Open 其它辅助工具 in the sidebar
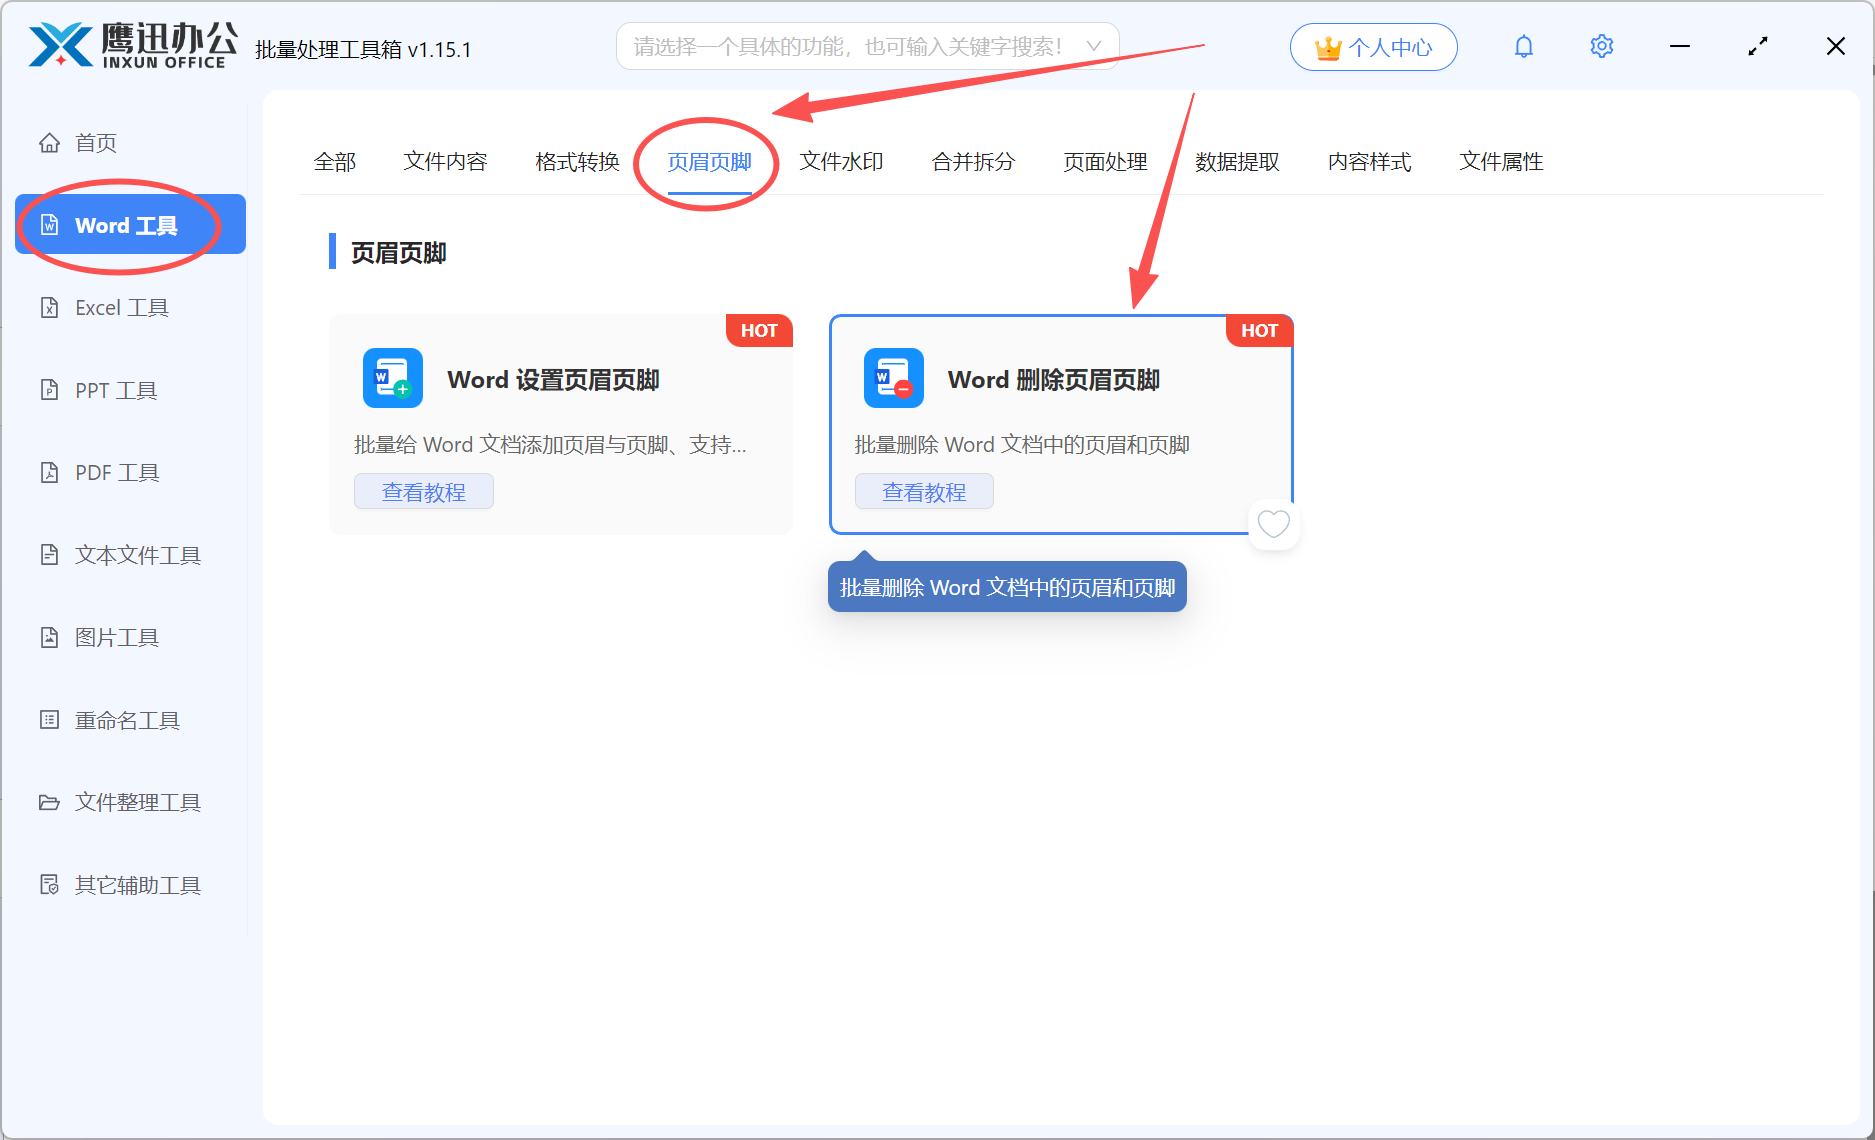Image resolution: width=1875 pixels, height=1140 pixels. point(130,885)
